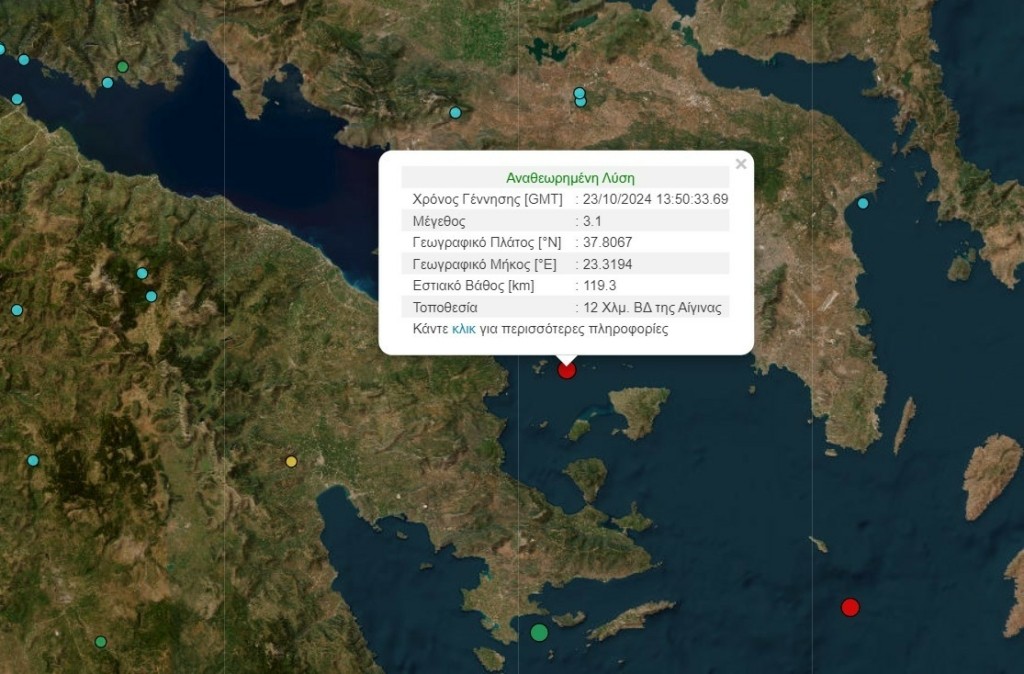Click the magnitude value '3.1'
1024x674 pixels.
[592, 221]
